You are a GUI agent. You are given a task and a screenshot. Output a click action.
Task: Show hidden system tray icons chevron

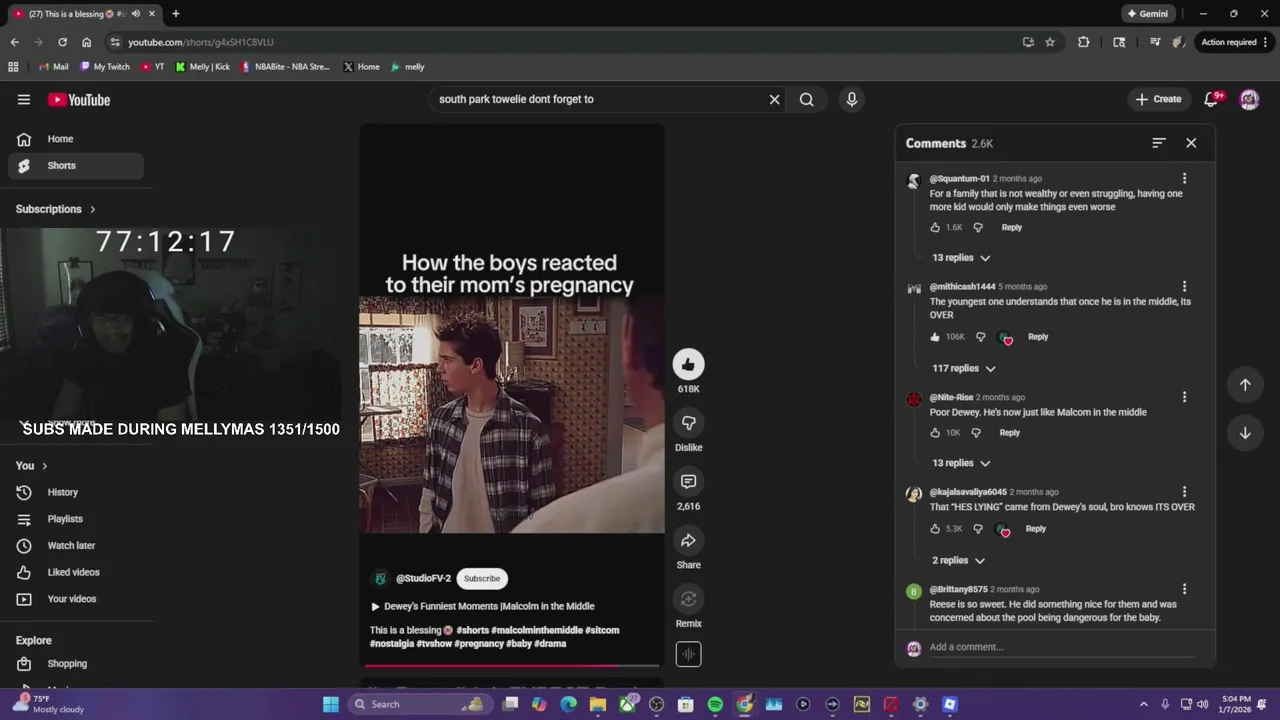(1144, 704)
